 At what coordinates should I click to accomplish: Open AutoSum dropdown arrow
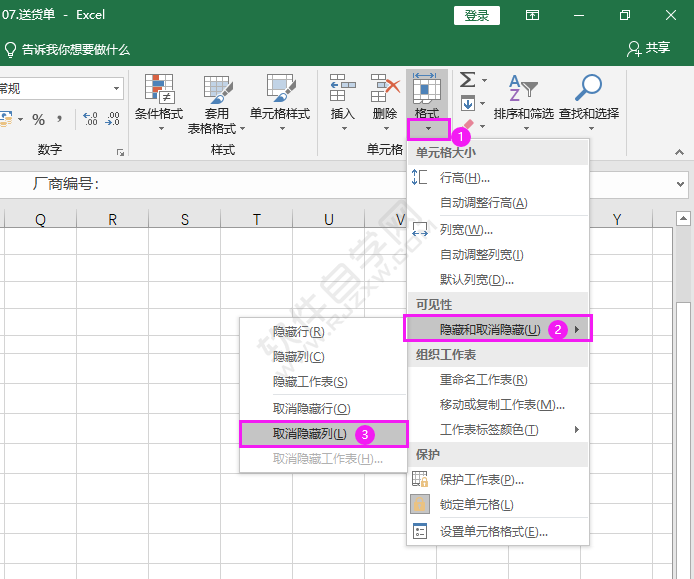(485, 81)
